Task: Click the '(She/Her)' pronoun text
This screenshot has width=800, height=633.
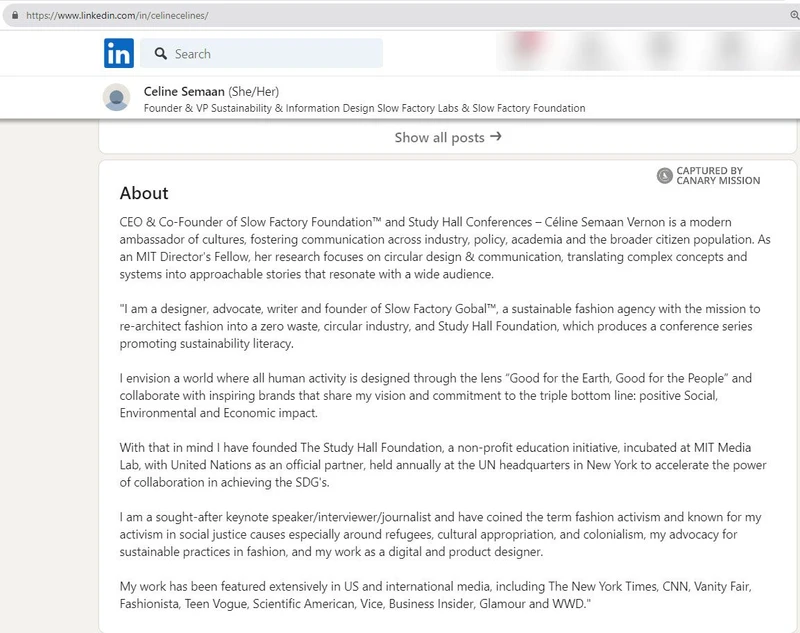Action: coord(254,92)
